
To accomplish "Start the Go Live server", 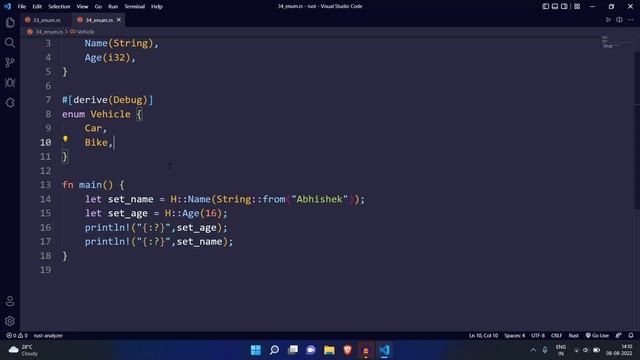I will 597,336.
